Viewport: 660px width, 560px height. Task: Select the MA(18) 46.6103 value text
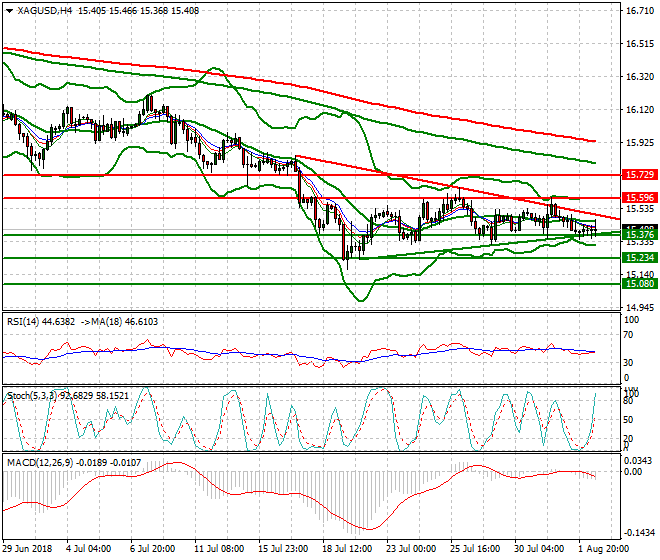(x=124, y=322)
